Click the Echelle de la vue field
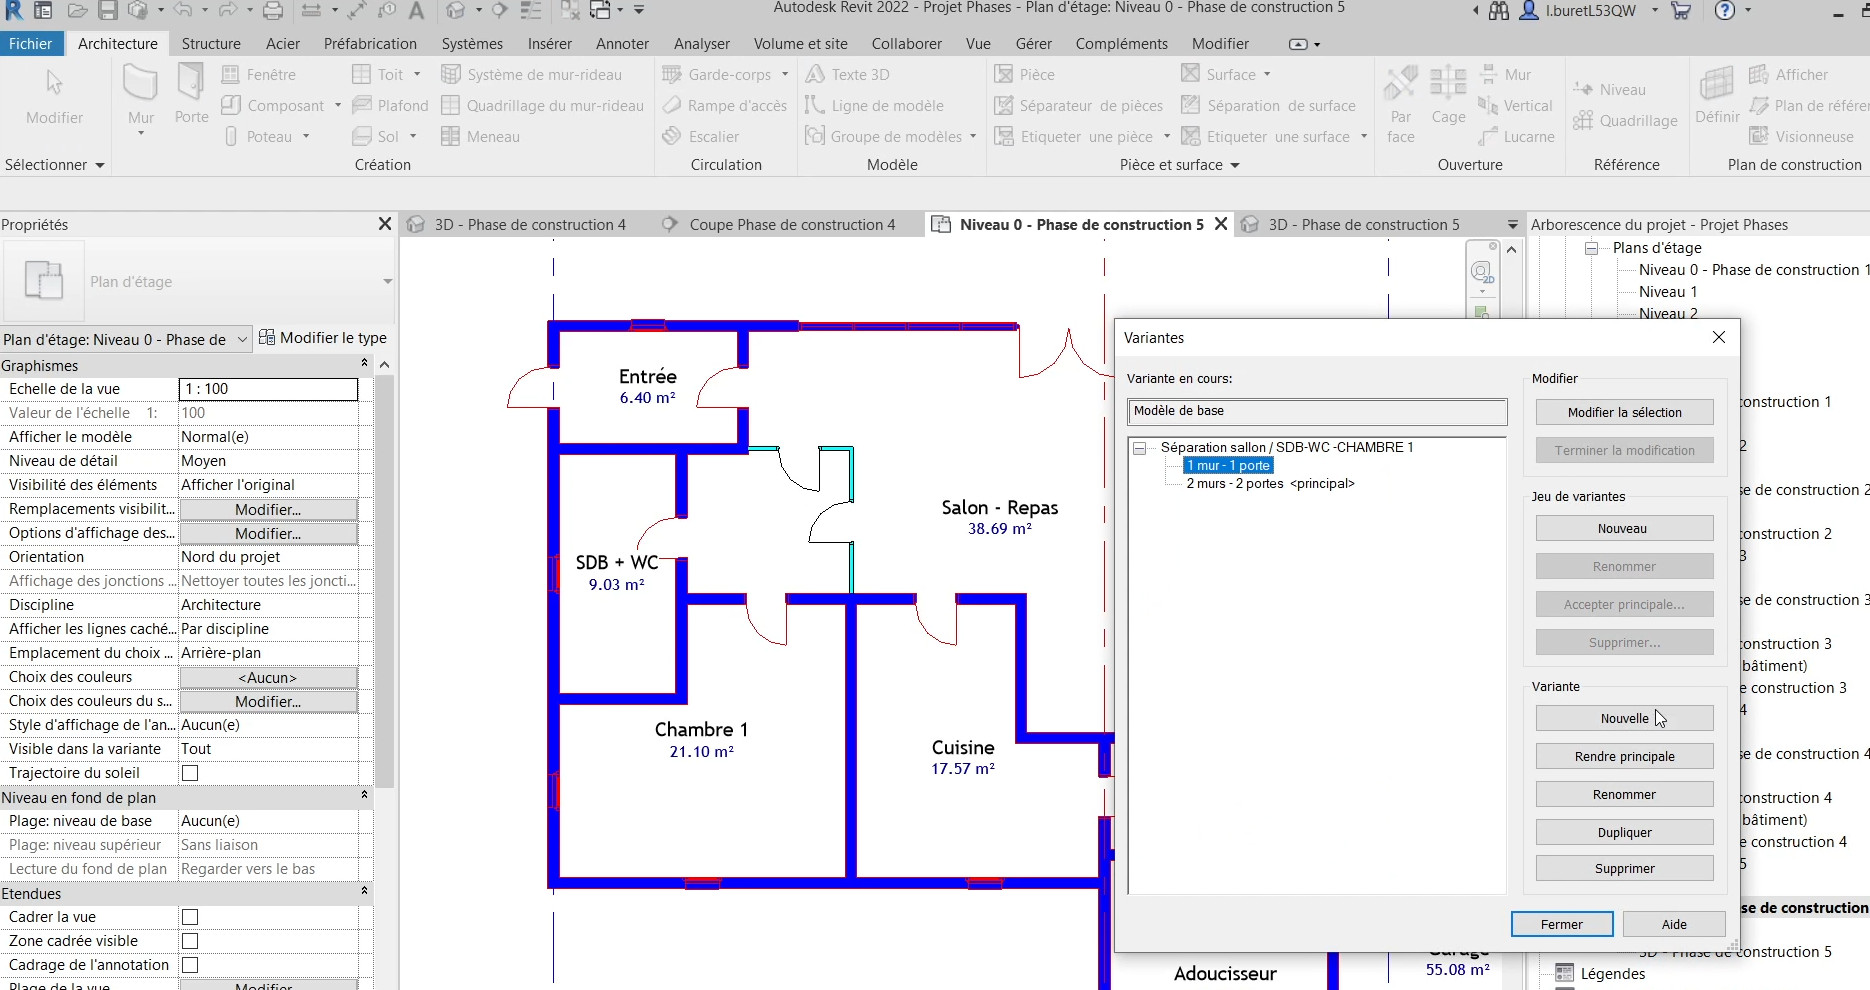The height and width of the screenshot is (990, 1870). (268, 389)
